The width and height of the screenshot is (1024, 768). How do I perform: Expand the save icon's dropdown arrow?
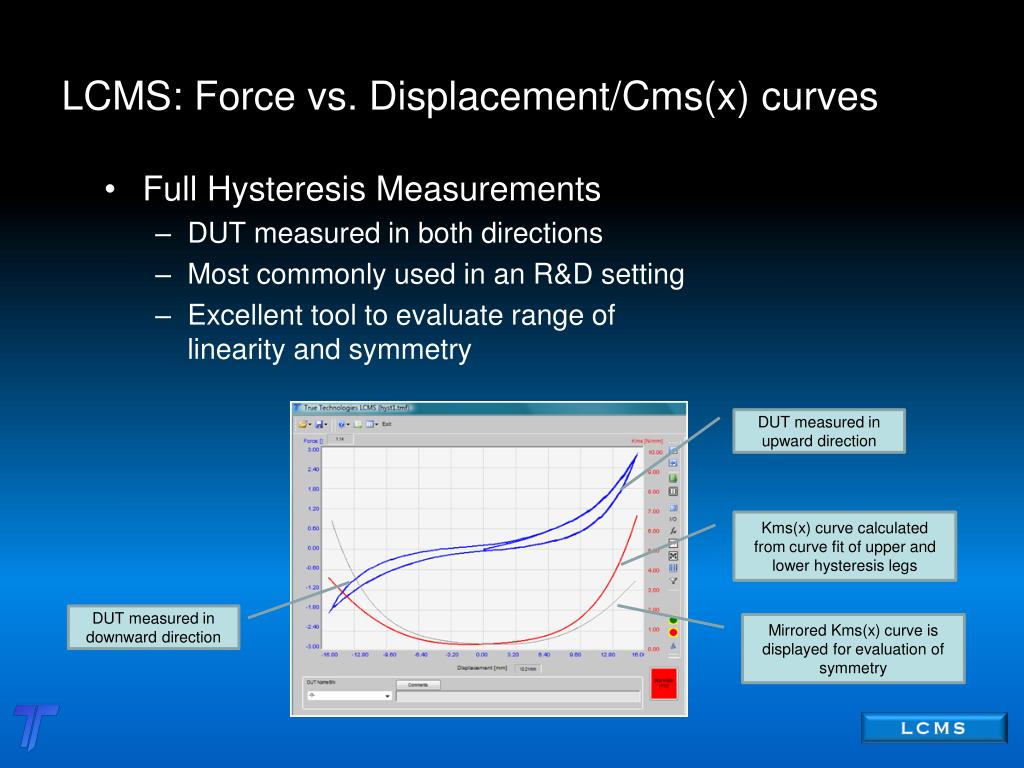point(326,424)
